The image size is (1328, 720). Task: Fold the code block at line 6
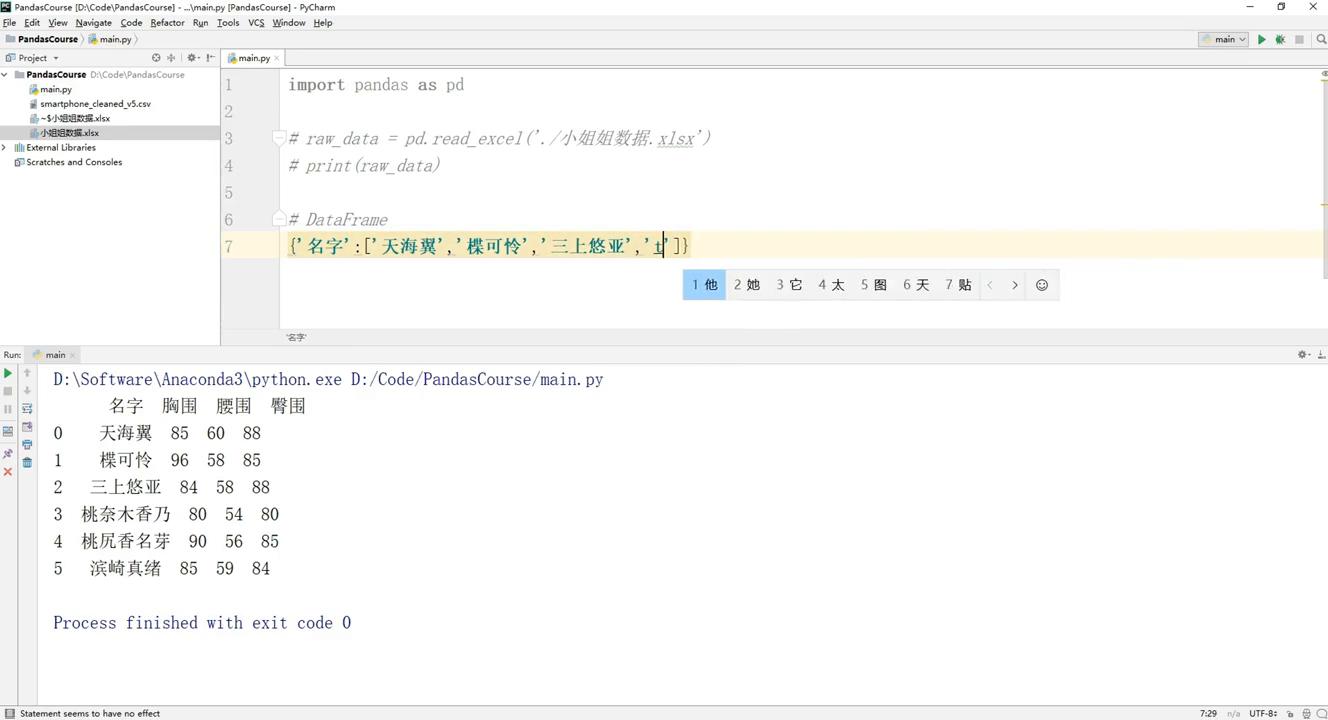click(x=280, y=220)
